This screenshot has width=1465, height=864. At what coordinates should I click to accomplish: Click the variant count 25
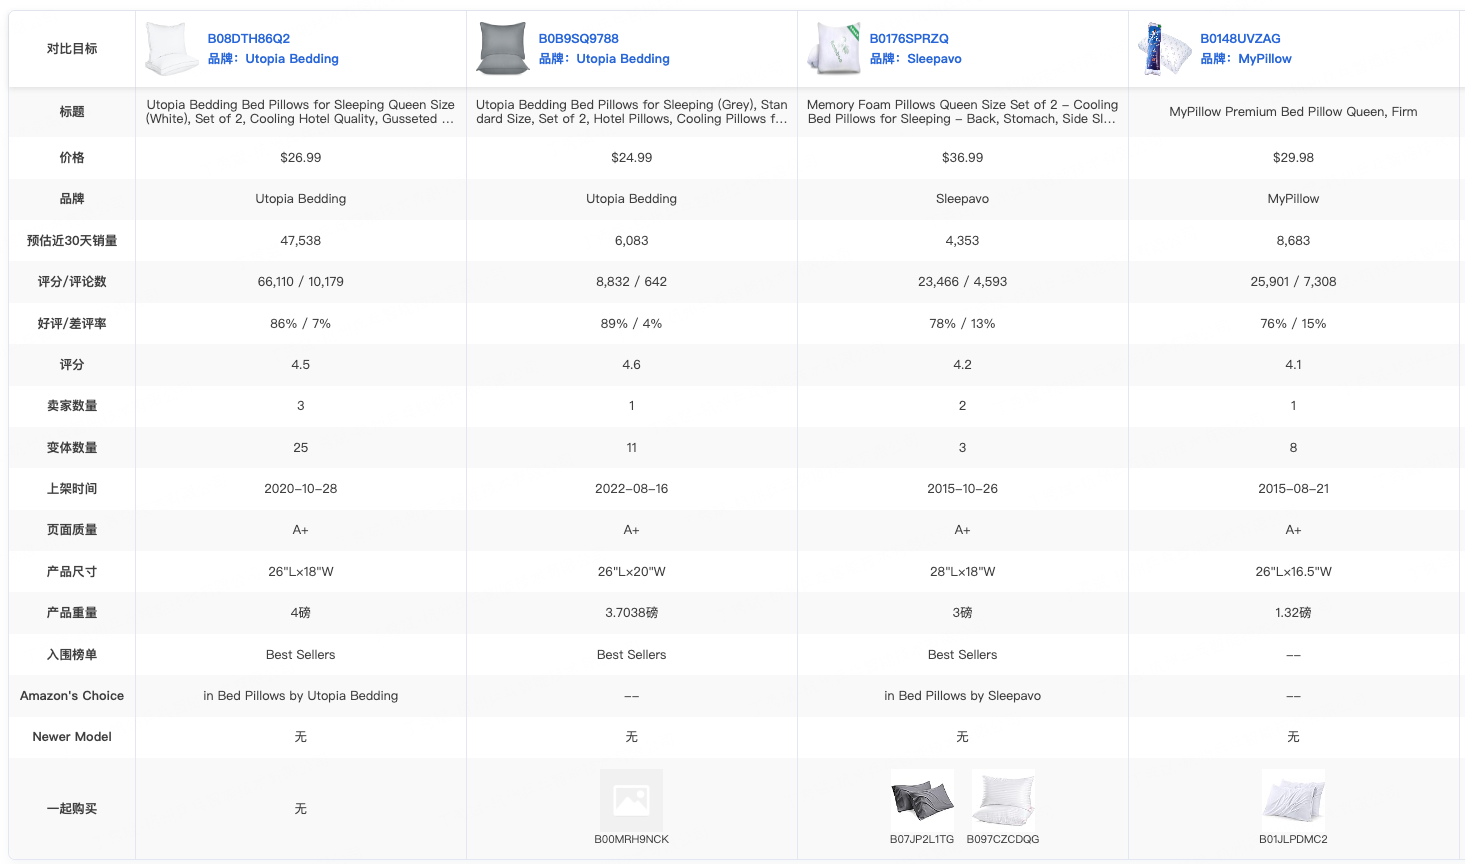click(x=301, y=448)
